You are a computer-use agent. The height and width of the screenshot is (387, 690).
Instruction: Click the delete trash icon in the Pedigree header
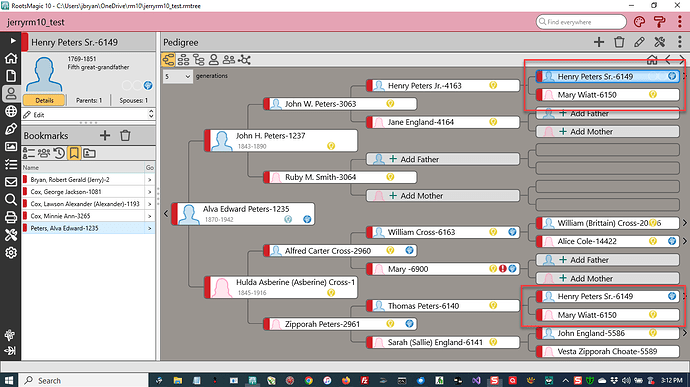click(619, 42)
